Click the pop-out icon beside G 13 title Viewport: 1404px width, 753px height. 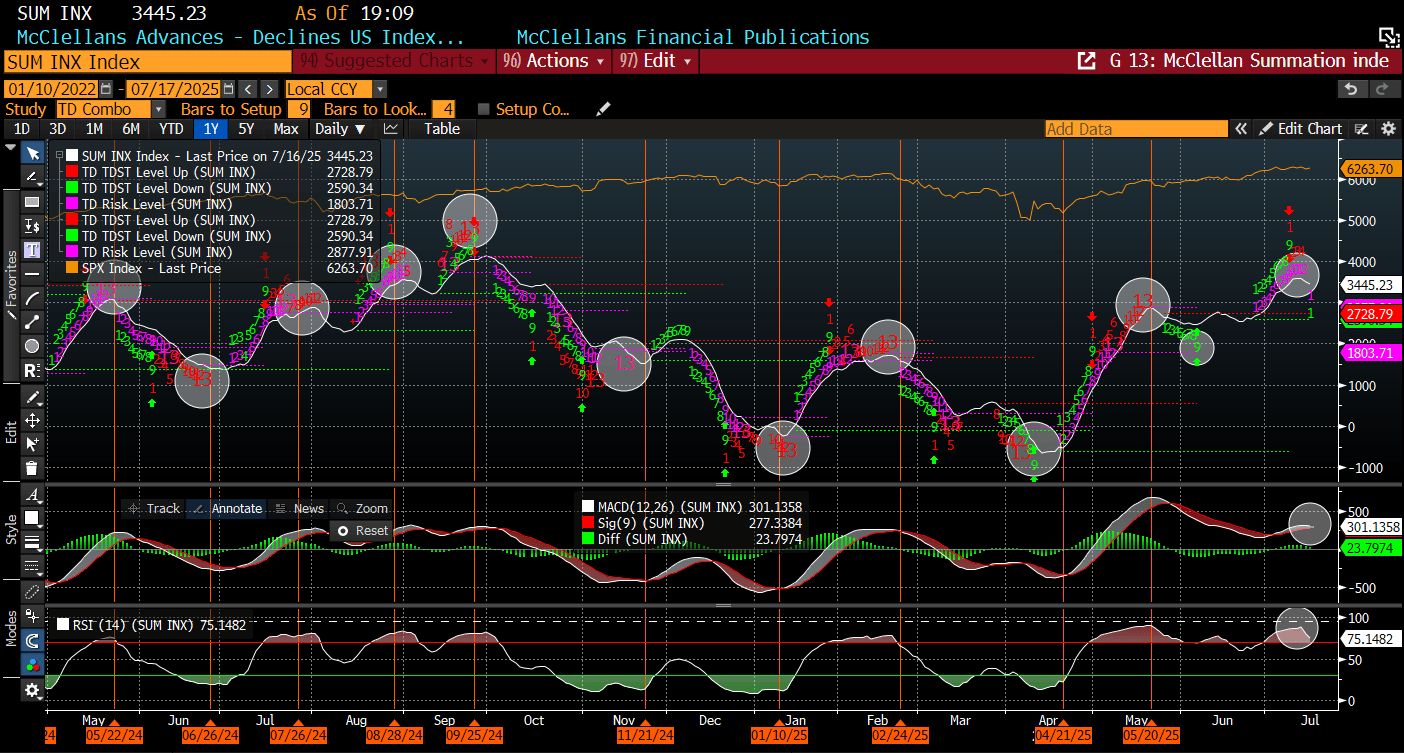click(x=1086, y=61)
